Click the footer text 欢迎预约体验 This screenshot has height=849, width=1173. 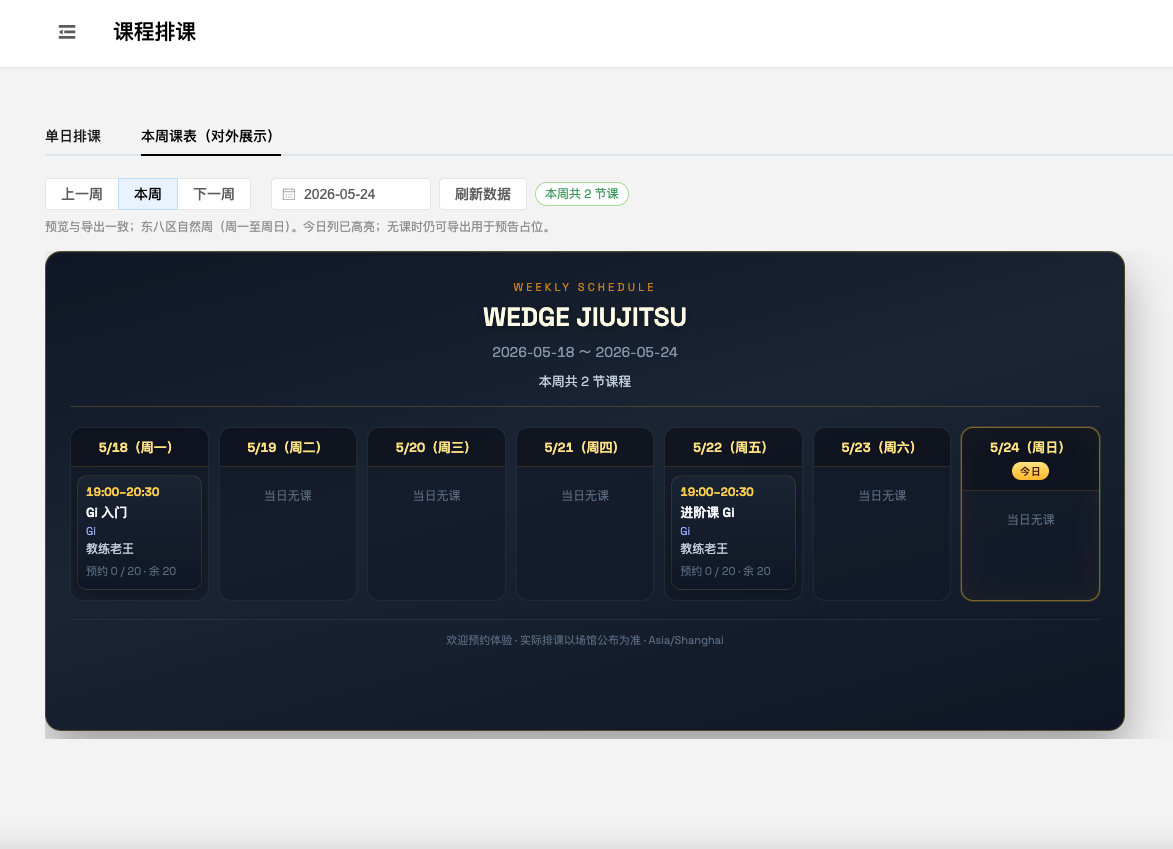coord(479,640)
